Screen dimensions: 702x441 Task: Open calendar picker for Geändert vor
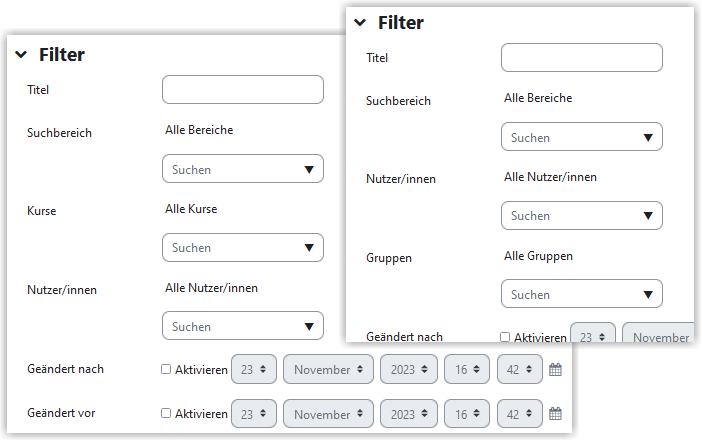click(x=555, y=413)
